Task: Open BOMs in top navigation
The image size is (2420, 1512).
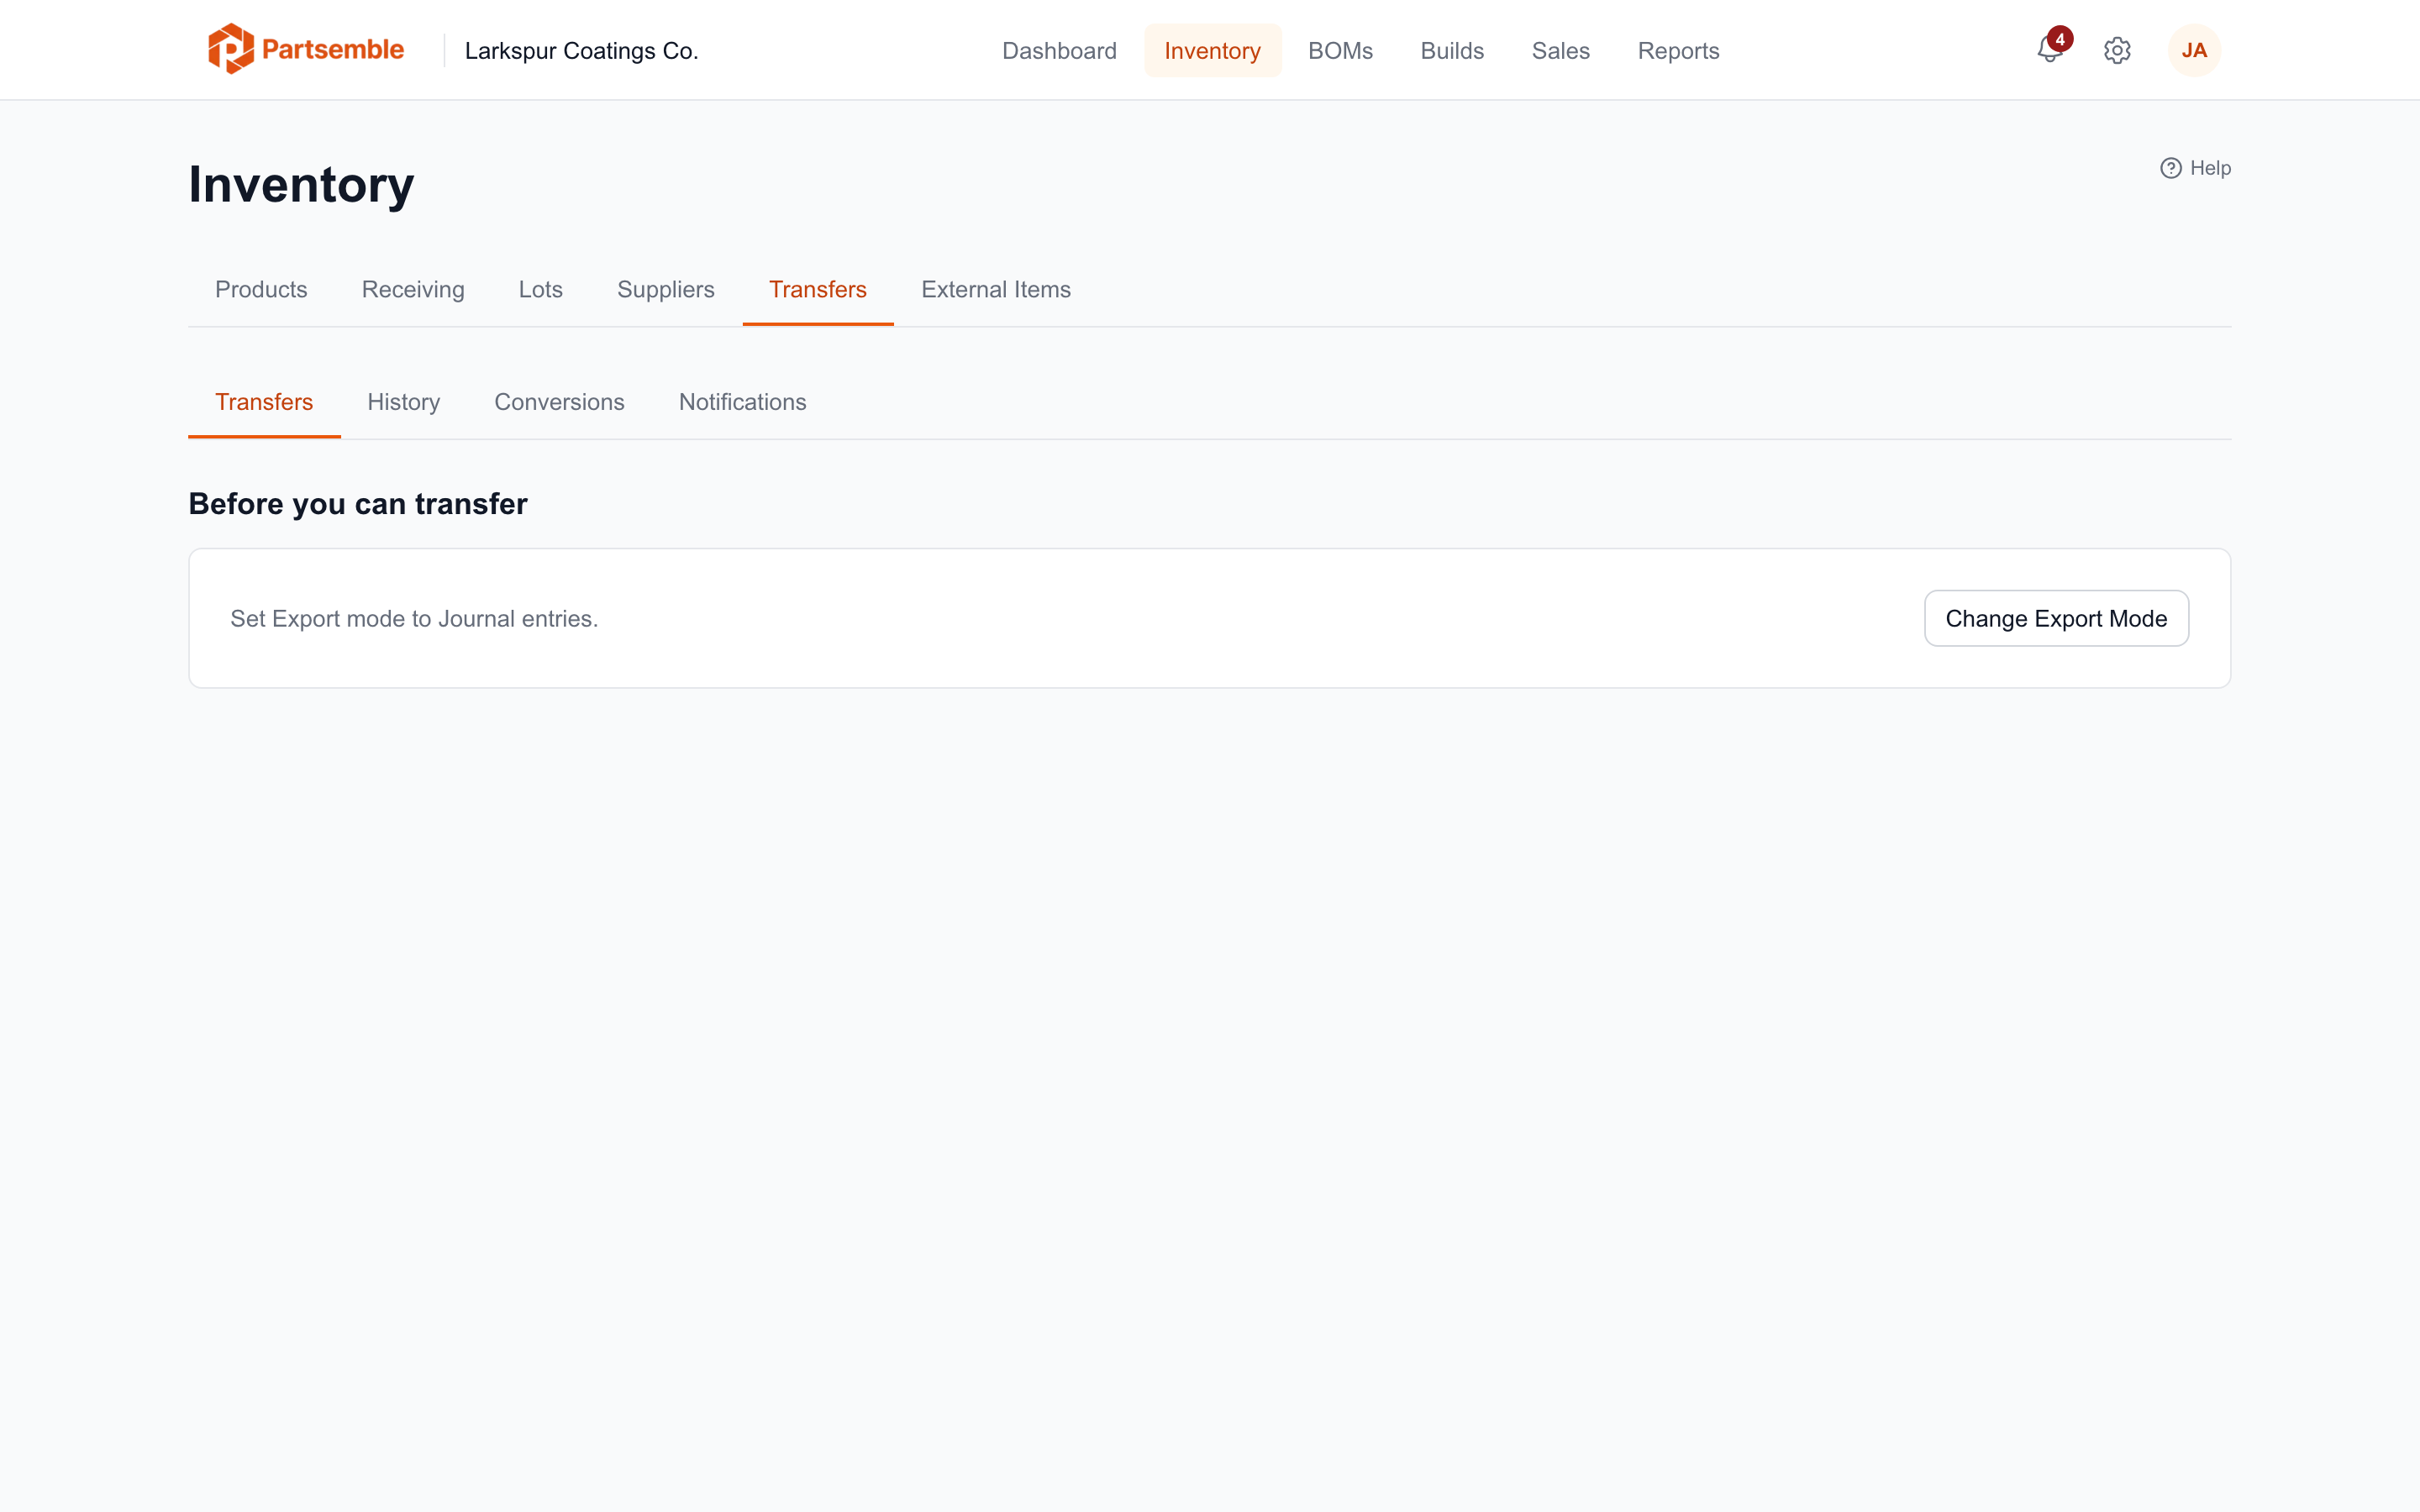Action: point(1340,50)
